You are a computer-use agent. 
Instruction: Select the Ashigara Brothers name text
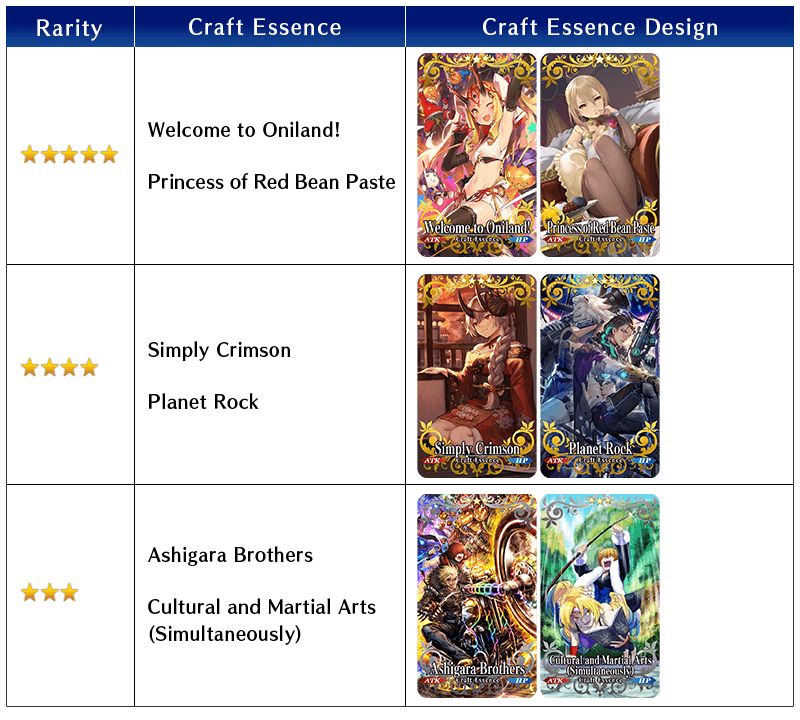point(230,555)
